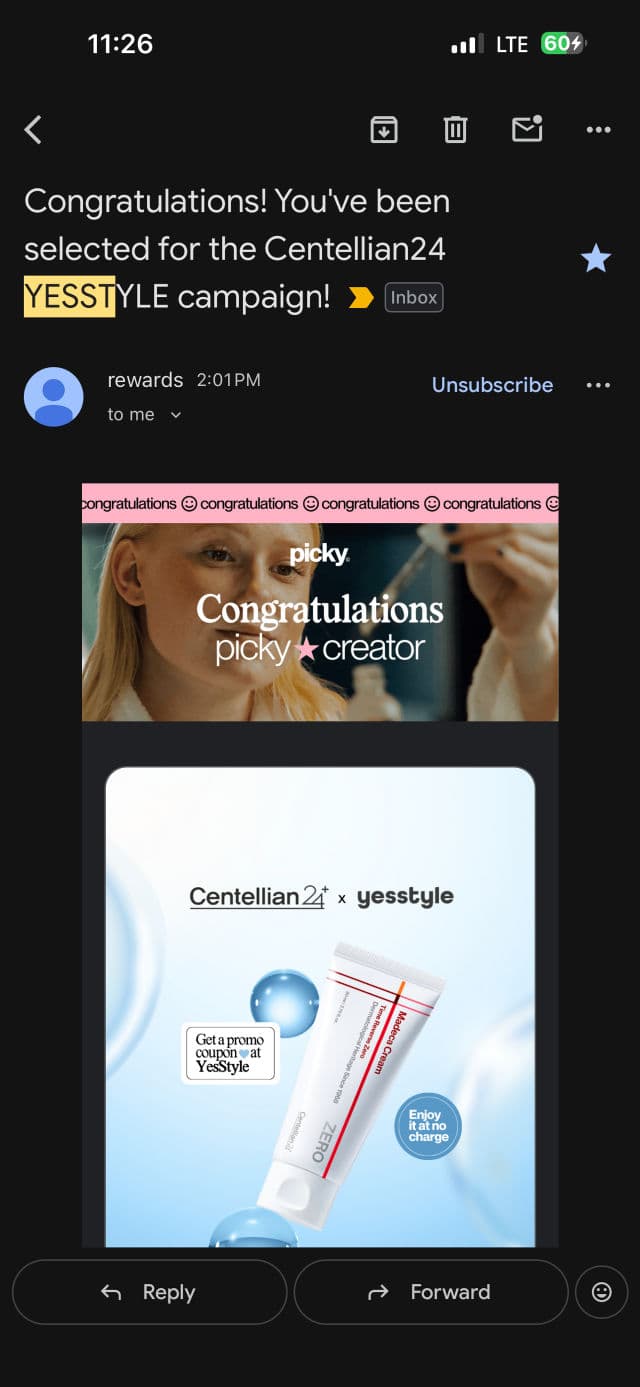Tap the Centellian24 logo
The width and height of the screenshot is (640, 1387).
[259, 896]
